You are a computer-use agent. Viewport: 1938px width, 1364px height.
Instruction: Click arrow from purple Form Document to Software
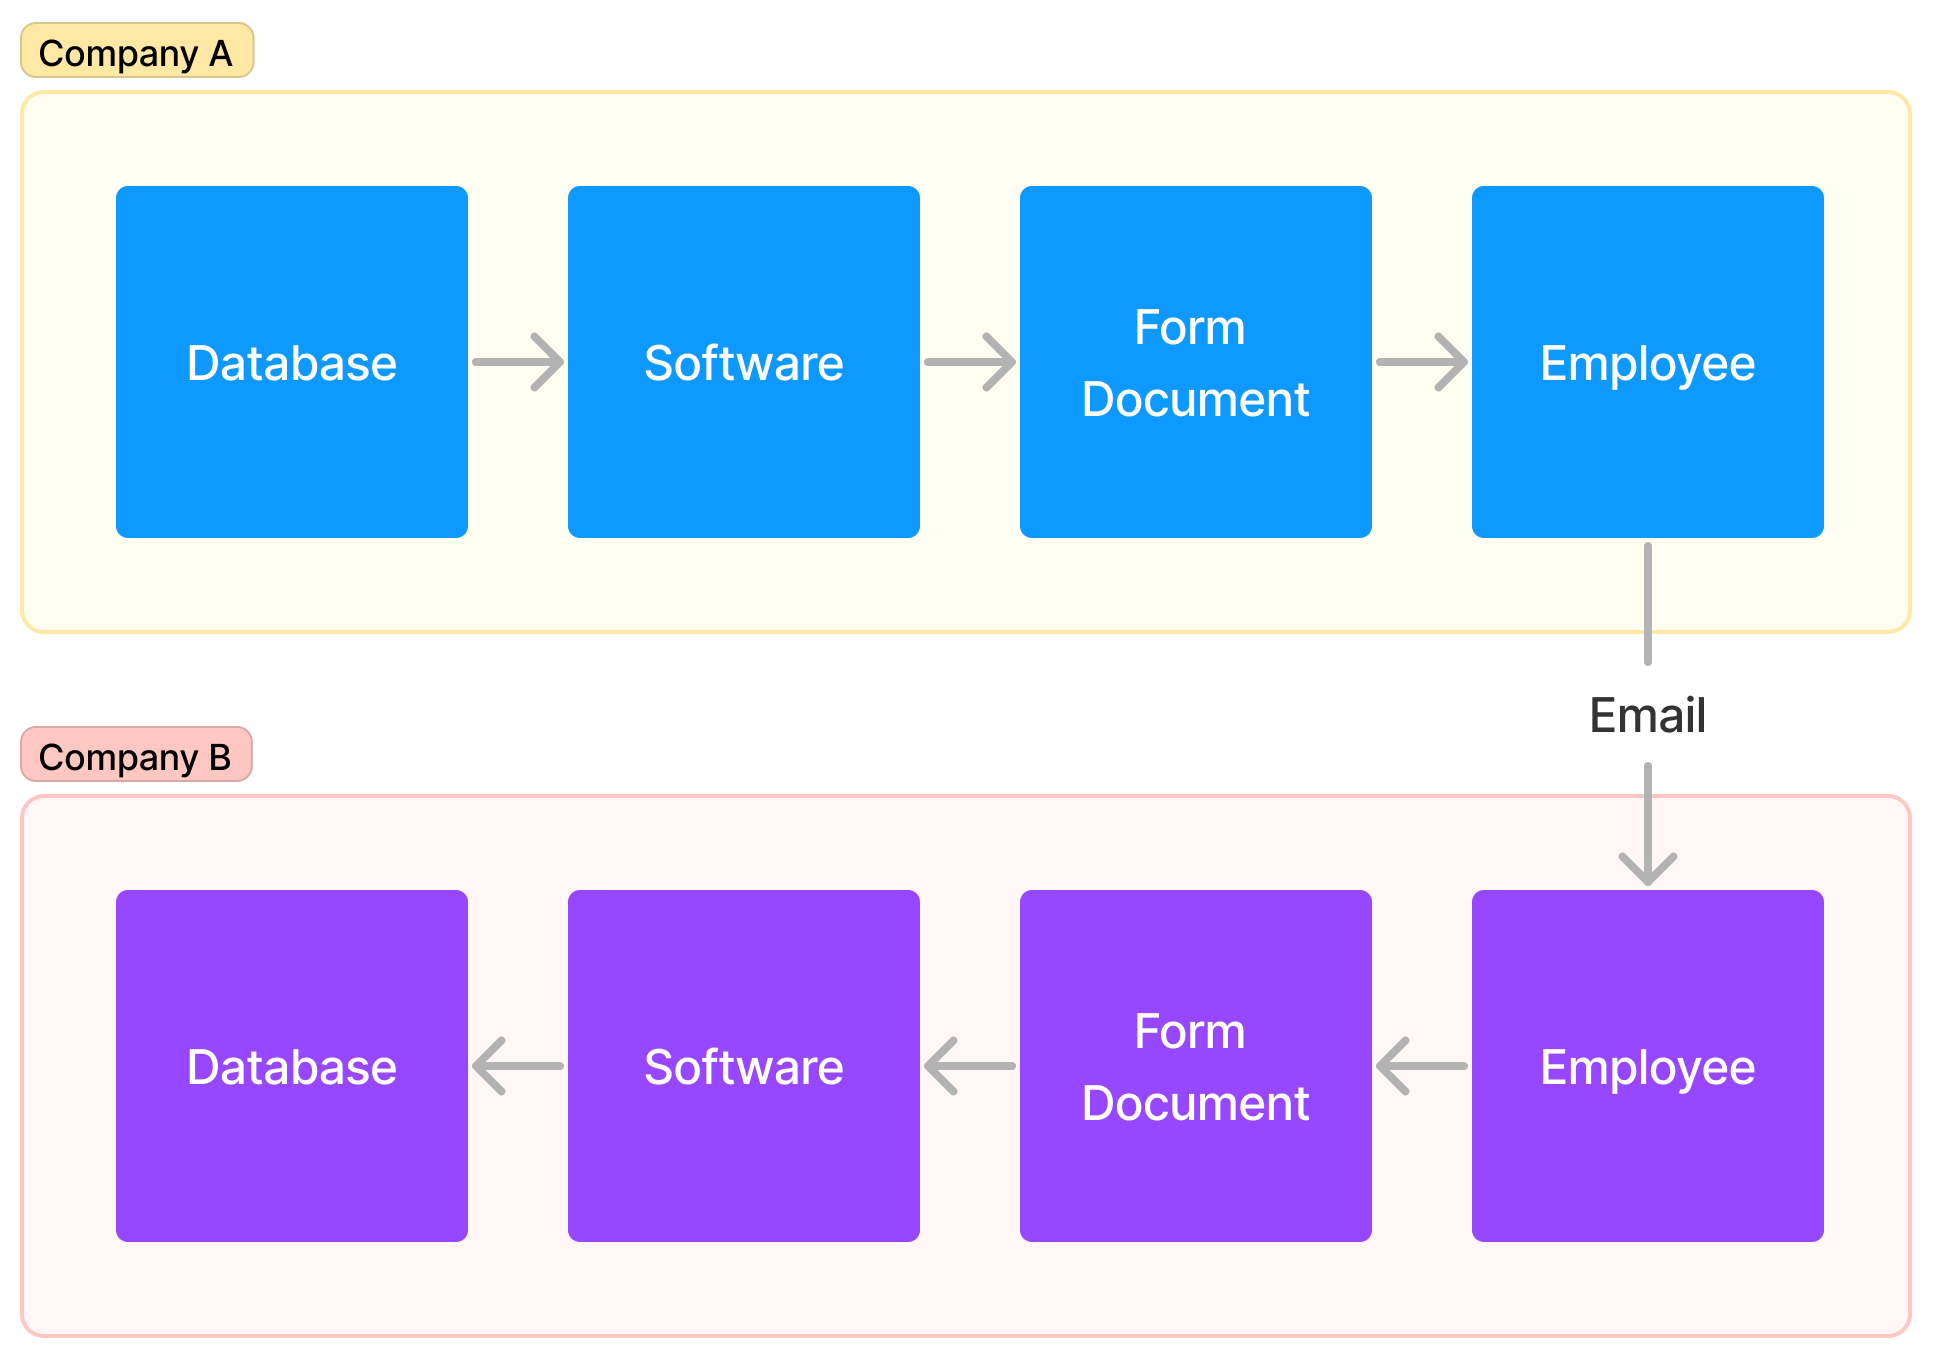coord(969,1066)
